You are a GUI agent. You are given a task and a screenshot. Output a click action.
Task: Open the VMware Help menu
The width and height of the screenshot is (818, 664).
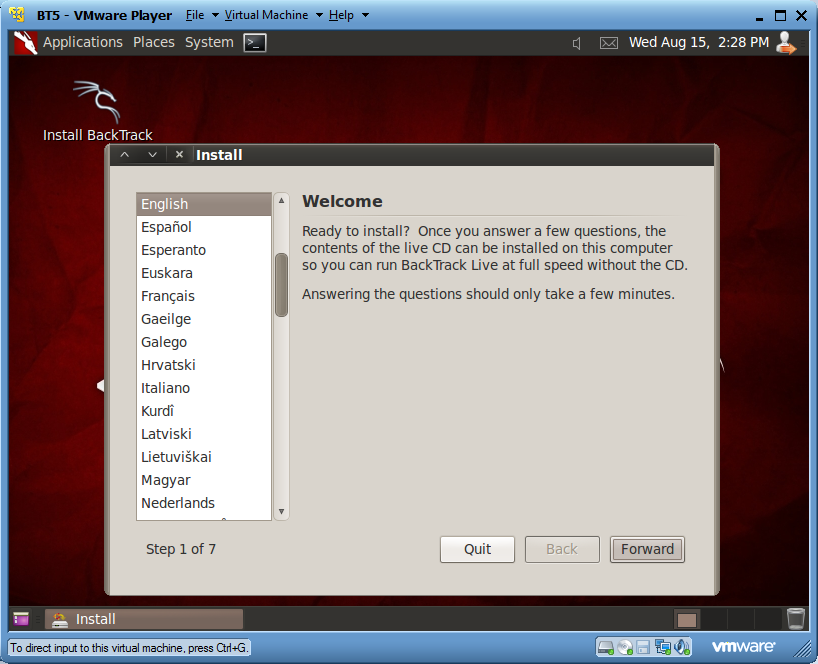click(x=341, y=15)
